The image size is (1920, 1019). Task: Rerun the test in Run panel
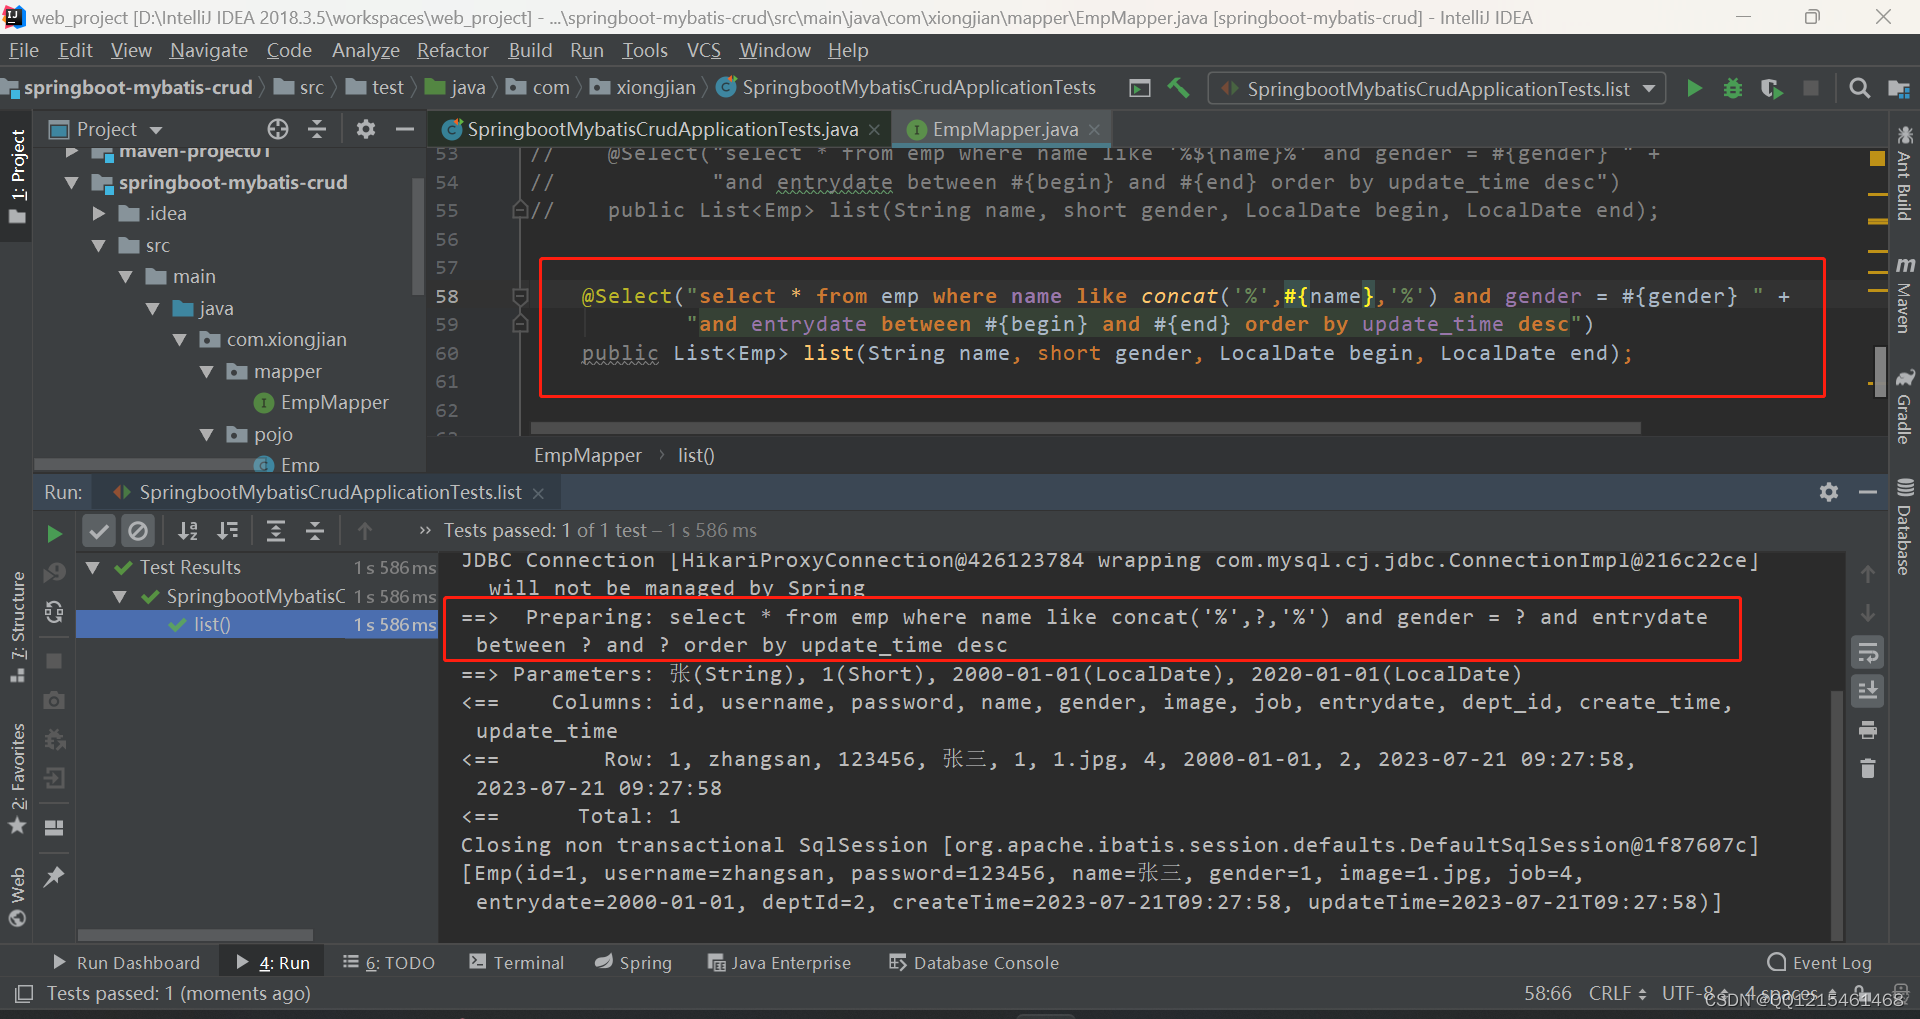pos(54,533)
